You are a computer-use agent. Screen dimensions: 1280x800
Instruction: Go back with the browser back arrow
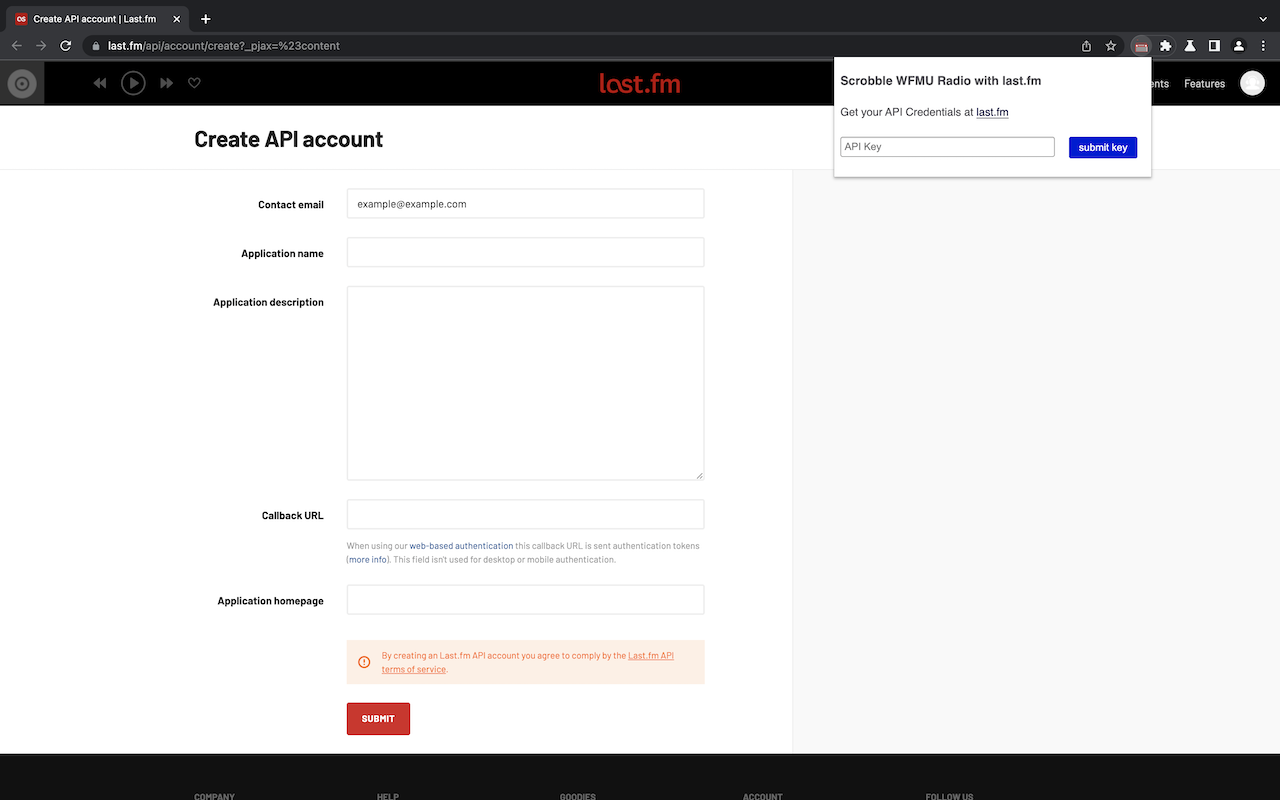point(16,46)
